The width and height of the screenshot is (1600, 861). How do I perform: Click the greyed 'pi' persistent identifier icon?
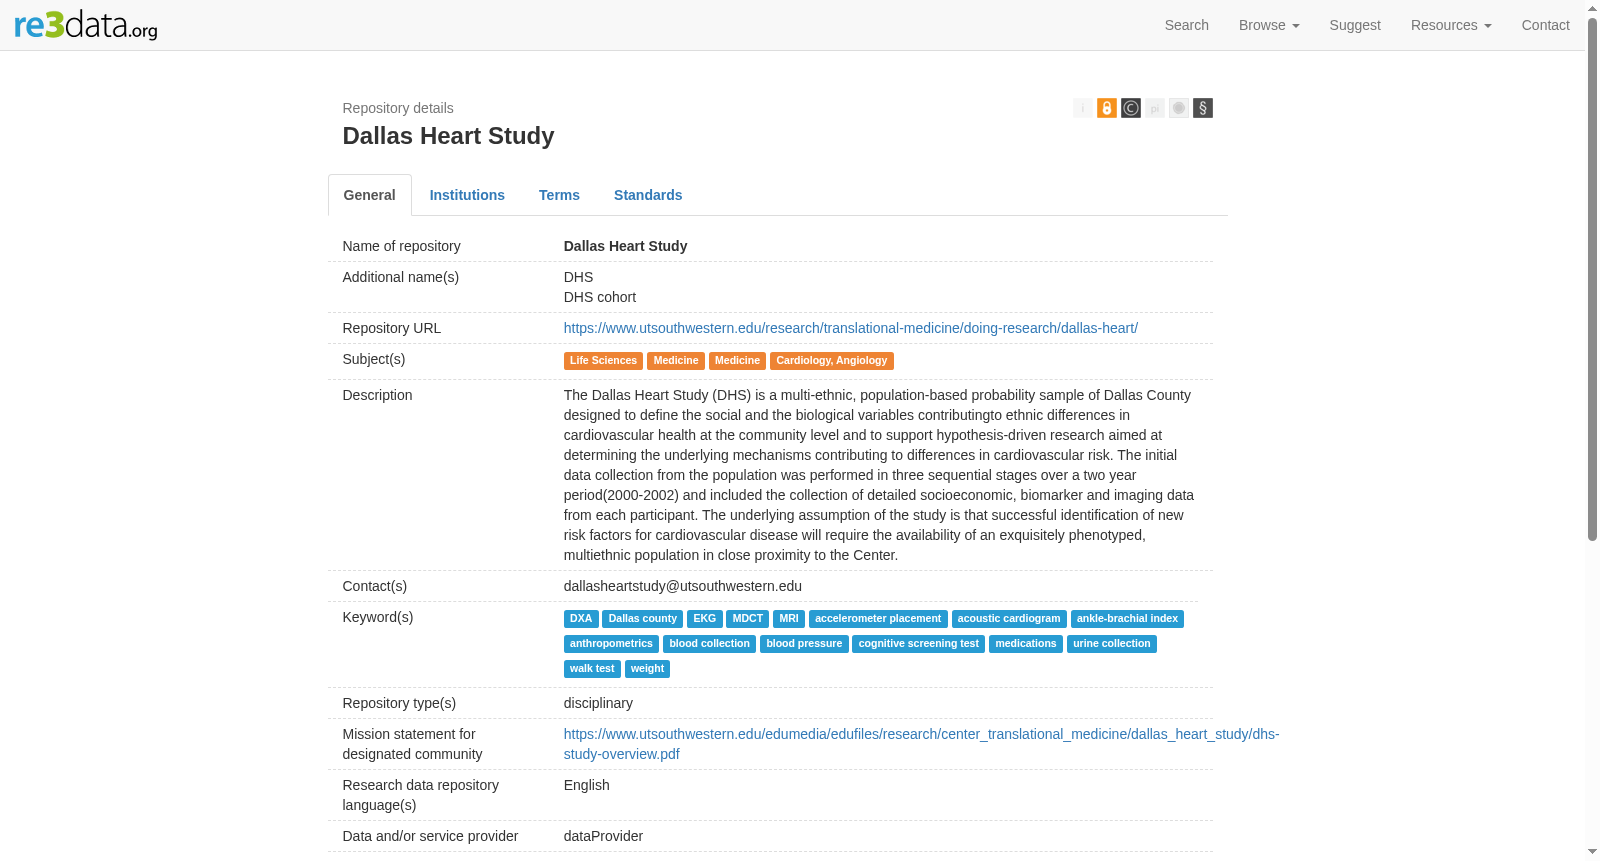point(1155,108)
